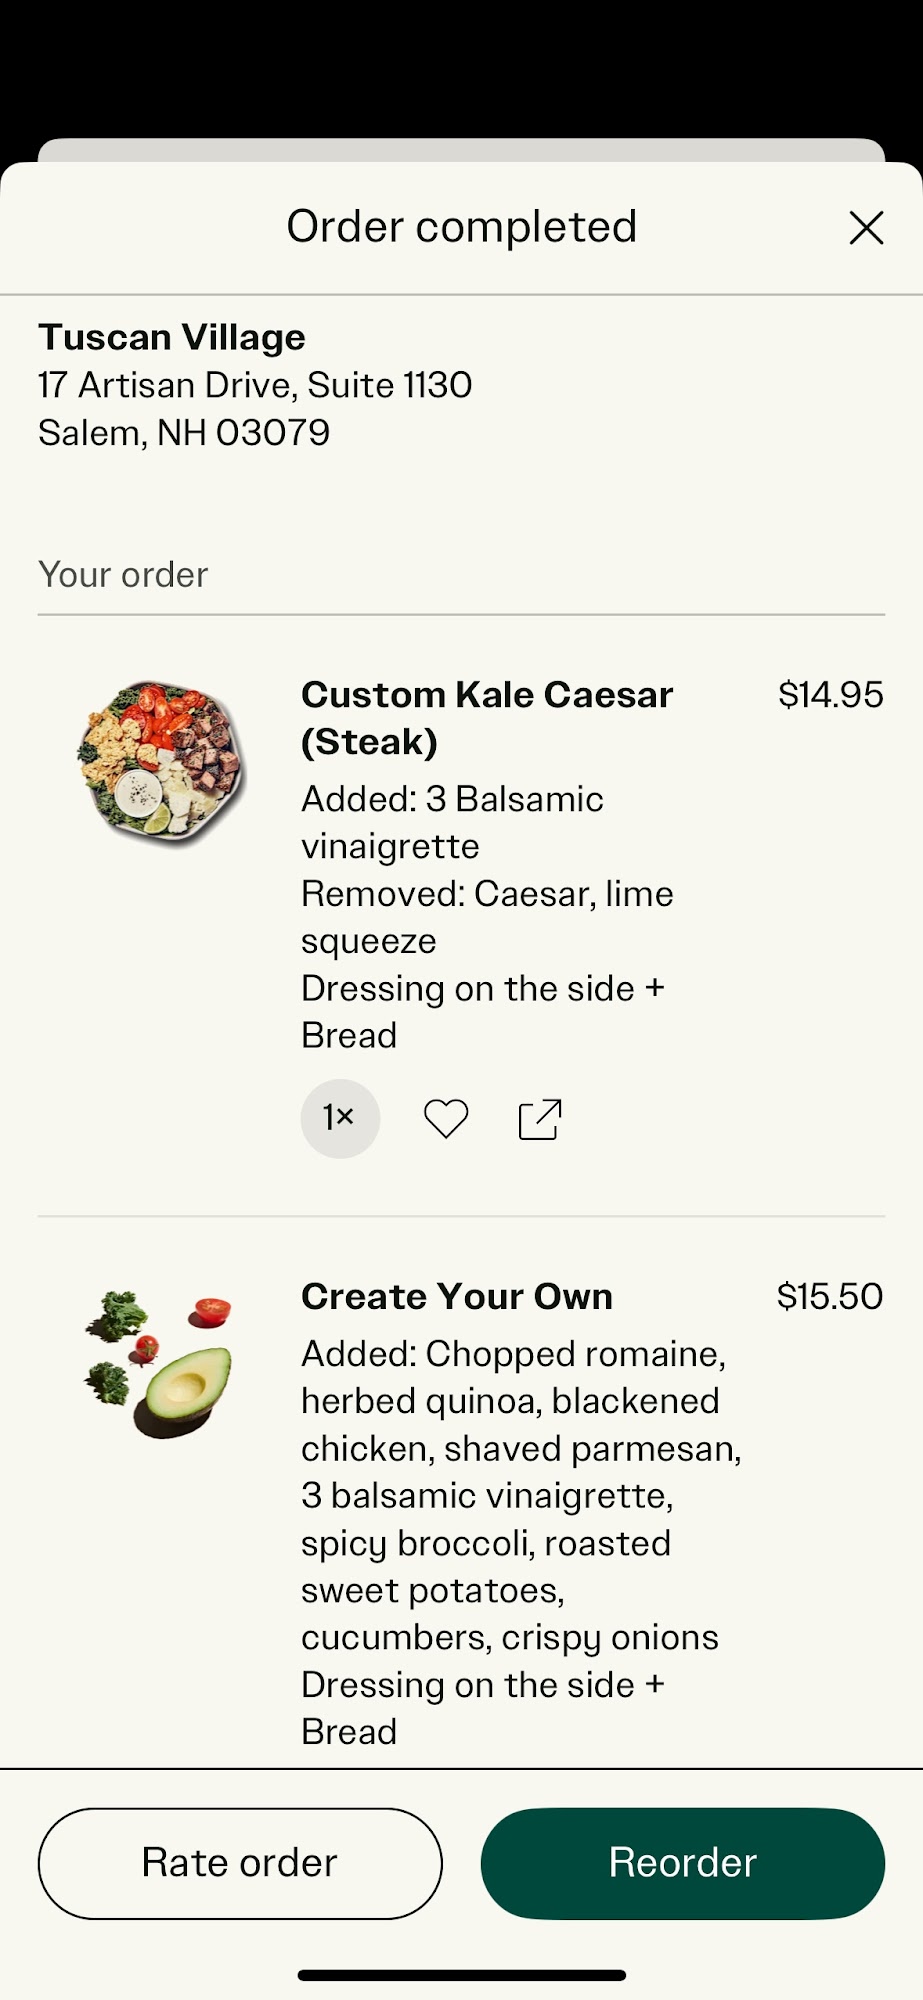Image resolution: width=923 pixels, height=2000 pixels.
Task: Tap the Removed: Caesar, lime squeeze text
Action: tap(487, 917)
